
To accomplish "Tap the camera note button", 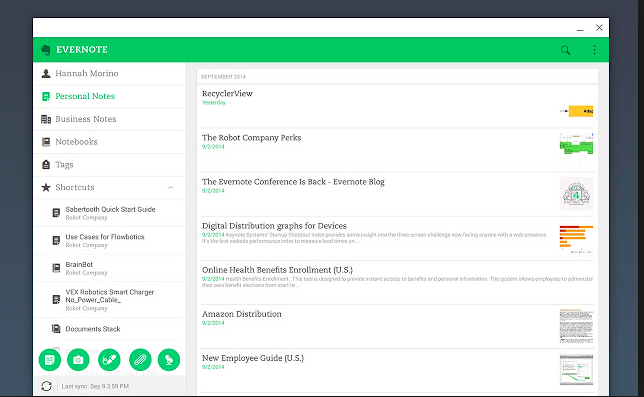I will click(78, 360).
